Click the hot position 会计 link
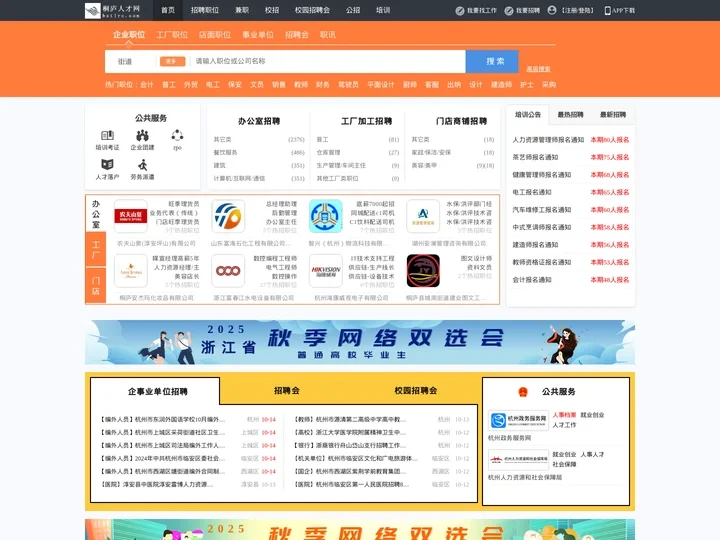 pyautogui.click(x=146, y=84)
